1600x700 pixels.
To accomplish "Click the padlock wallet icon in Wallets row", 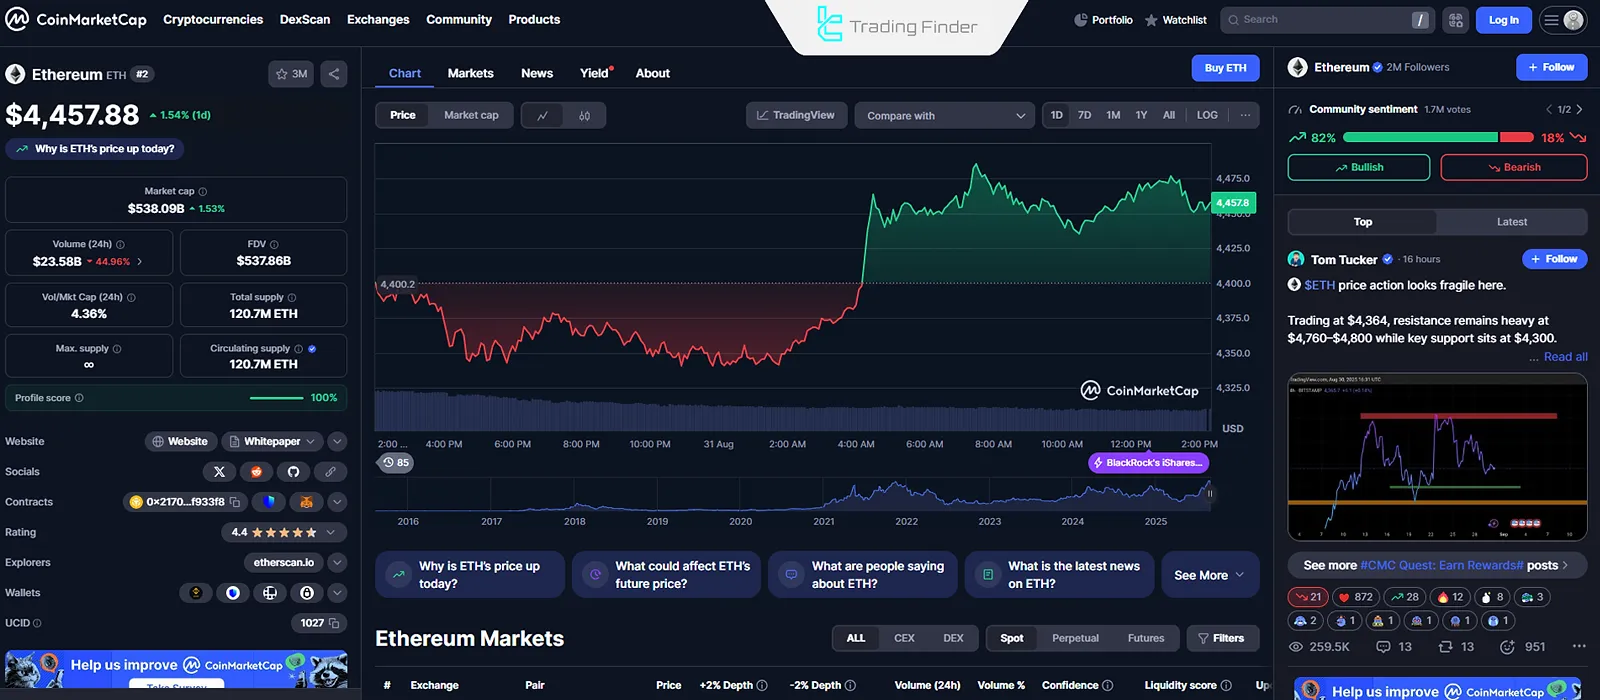I will tap(306, 593).
